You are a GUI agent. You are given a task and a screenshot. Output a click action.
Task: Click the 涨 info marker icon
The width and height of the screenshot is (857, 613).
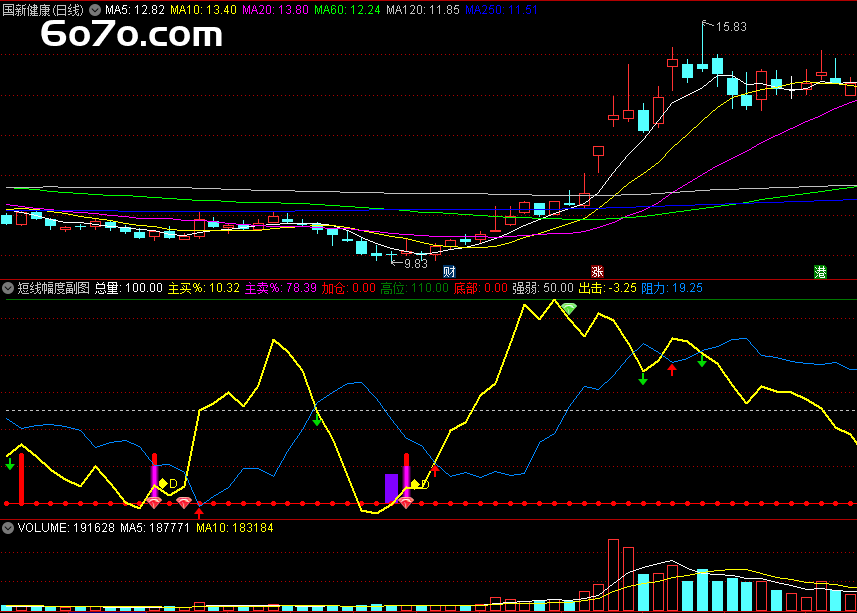597,272
